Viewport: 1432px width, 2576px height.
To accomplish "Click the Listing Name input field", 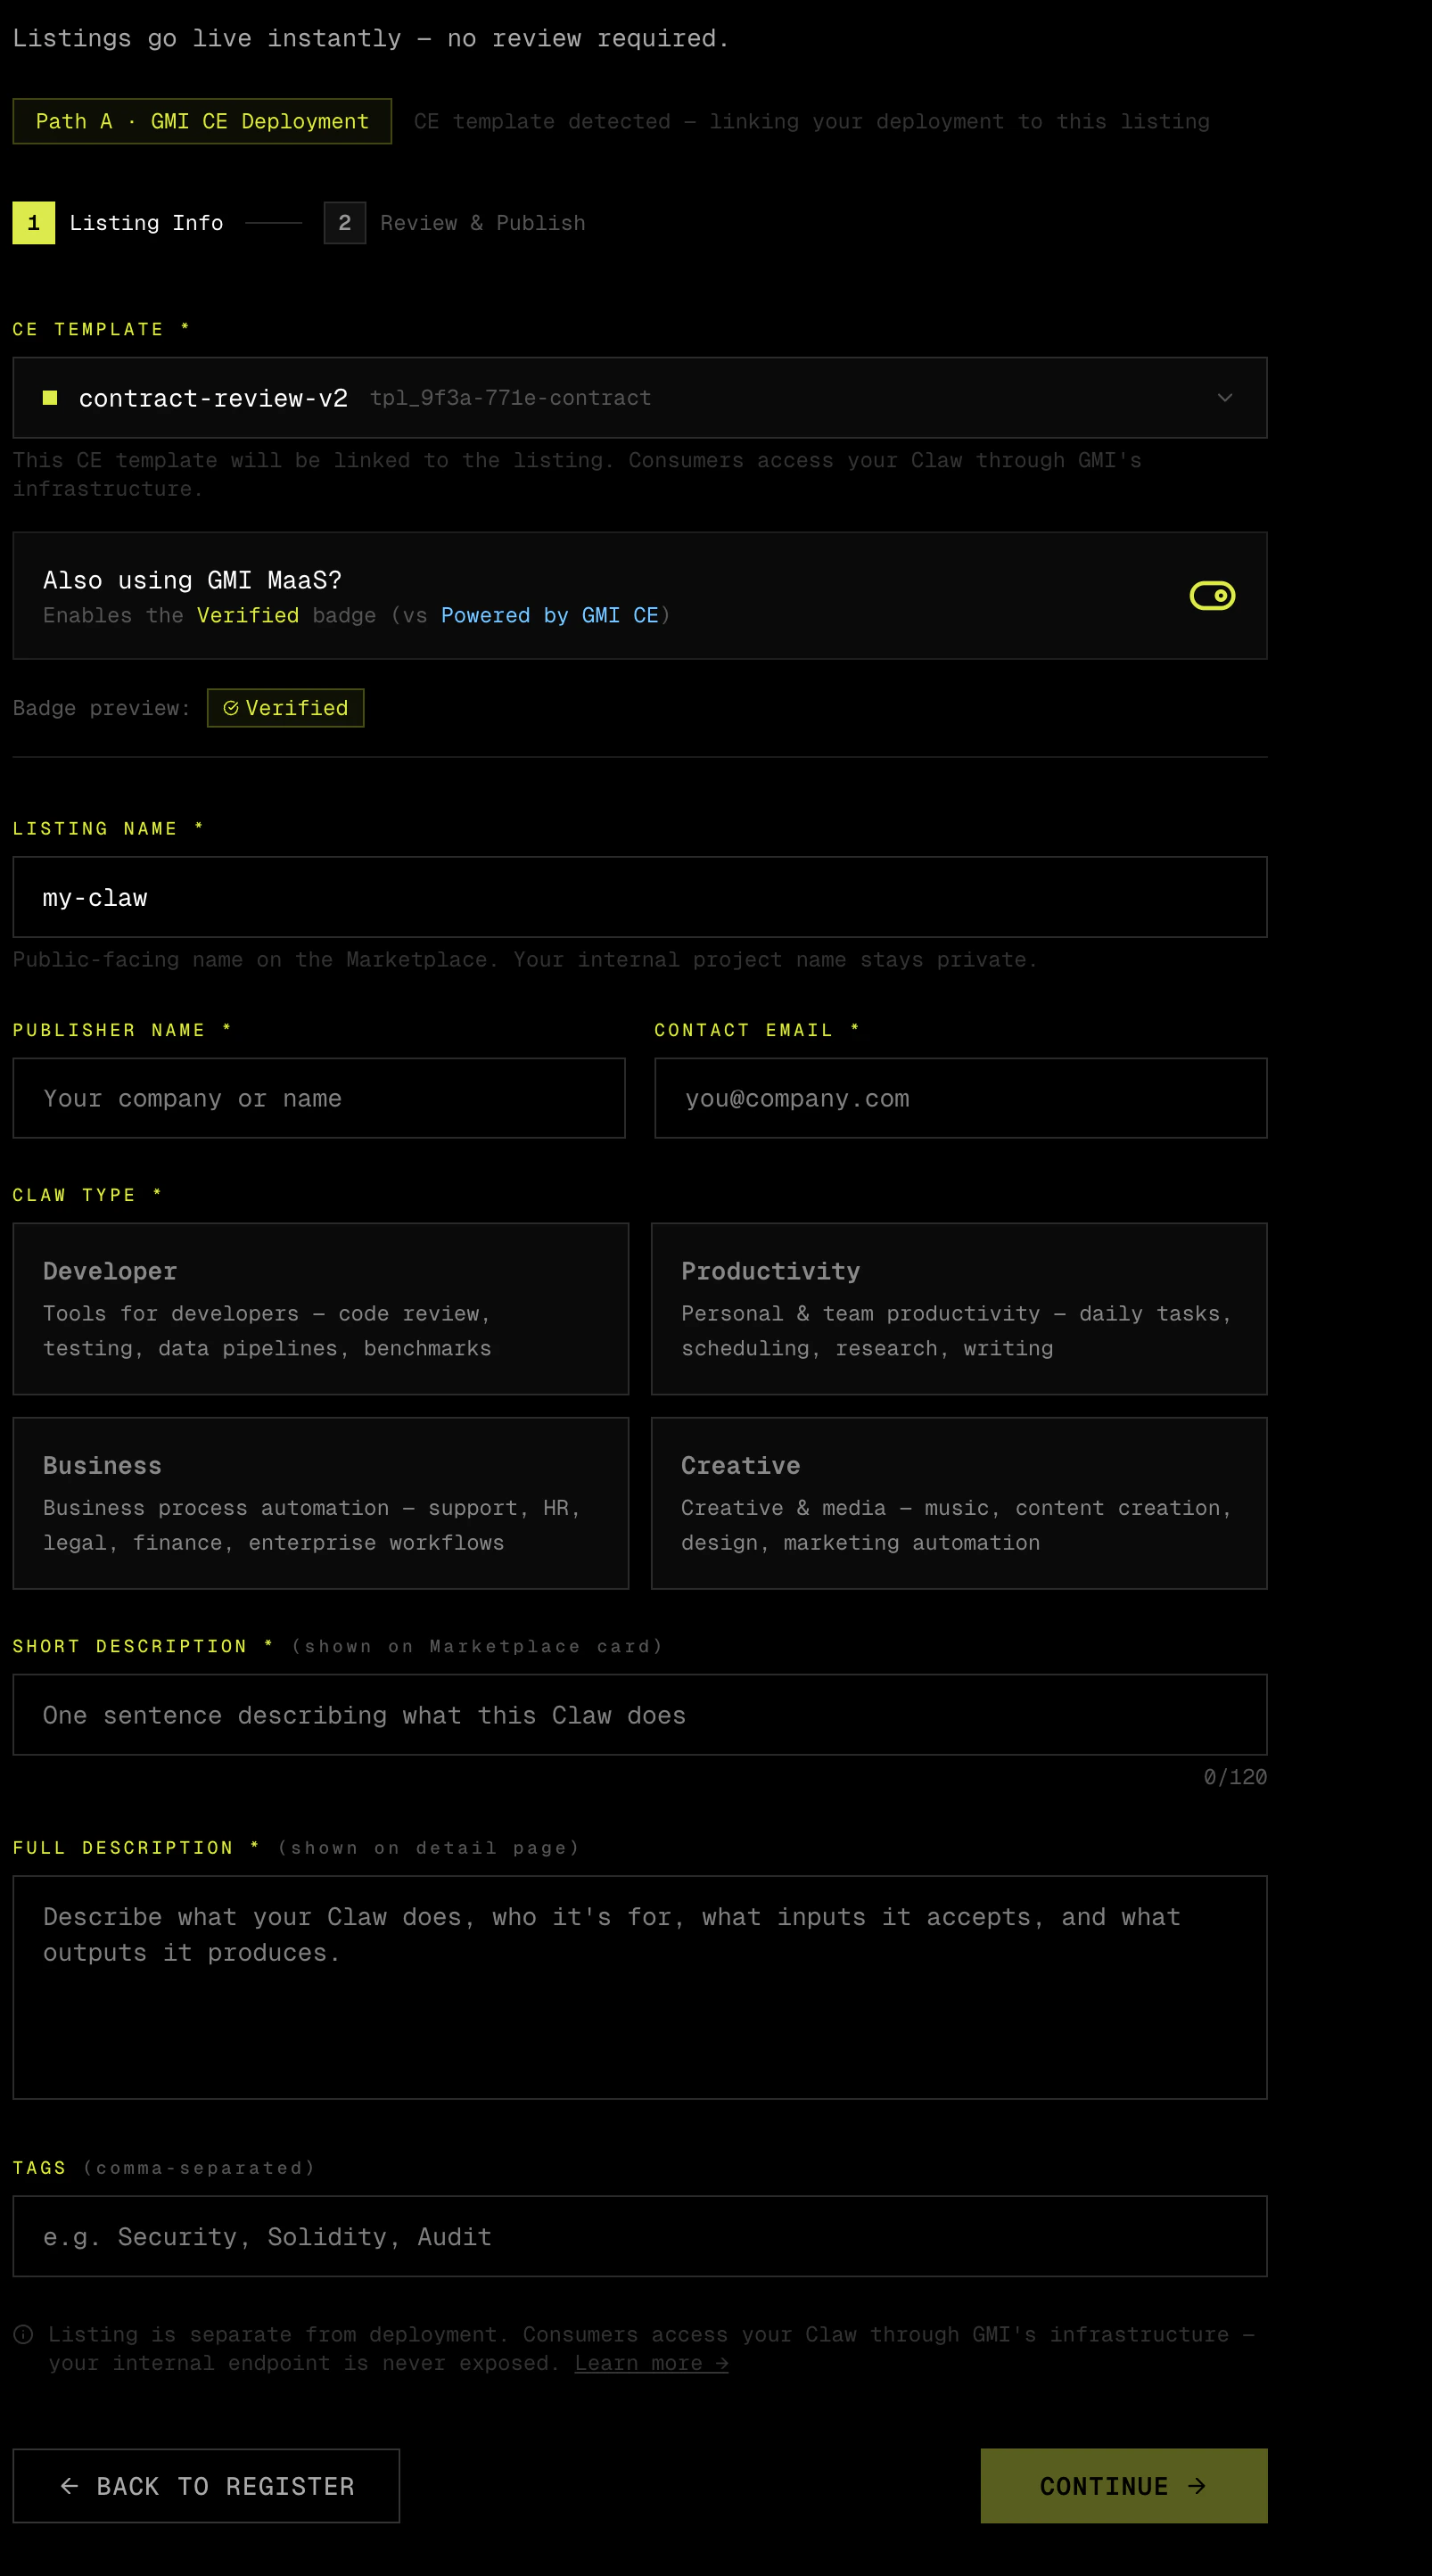I will pos(640,897).
